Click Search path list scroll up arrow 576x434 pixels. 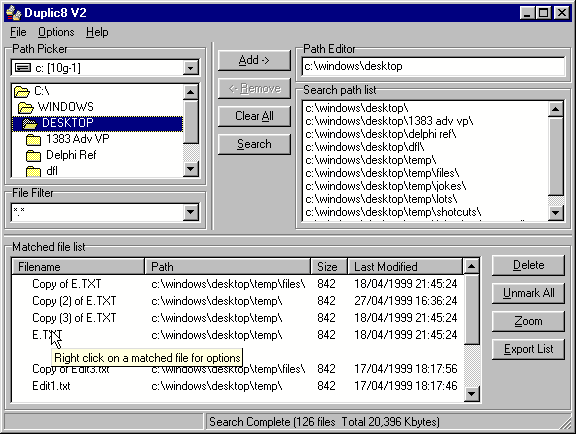pyautogui.click(x=555, y=109)
